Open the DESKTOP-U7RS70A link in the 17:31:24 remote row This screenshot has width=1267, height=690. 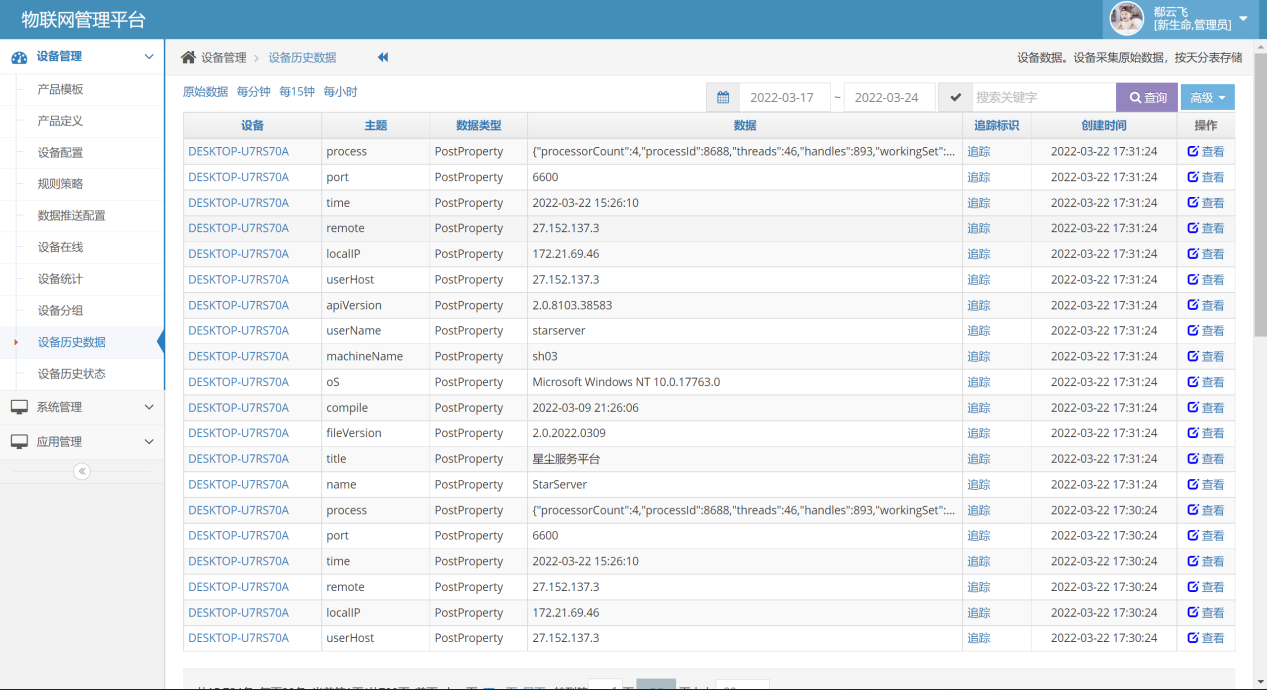pos(238,228)
